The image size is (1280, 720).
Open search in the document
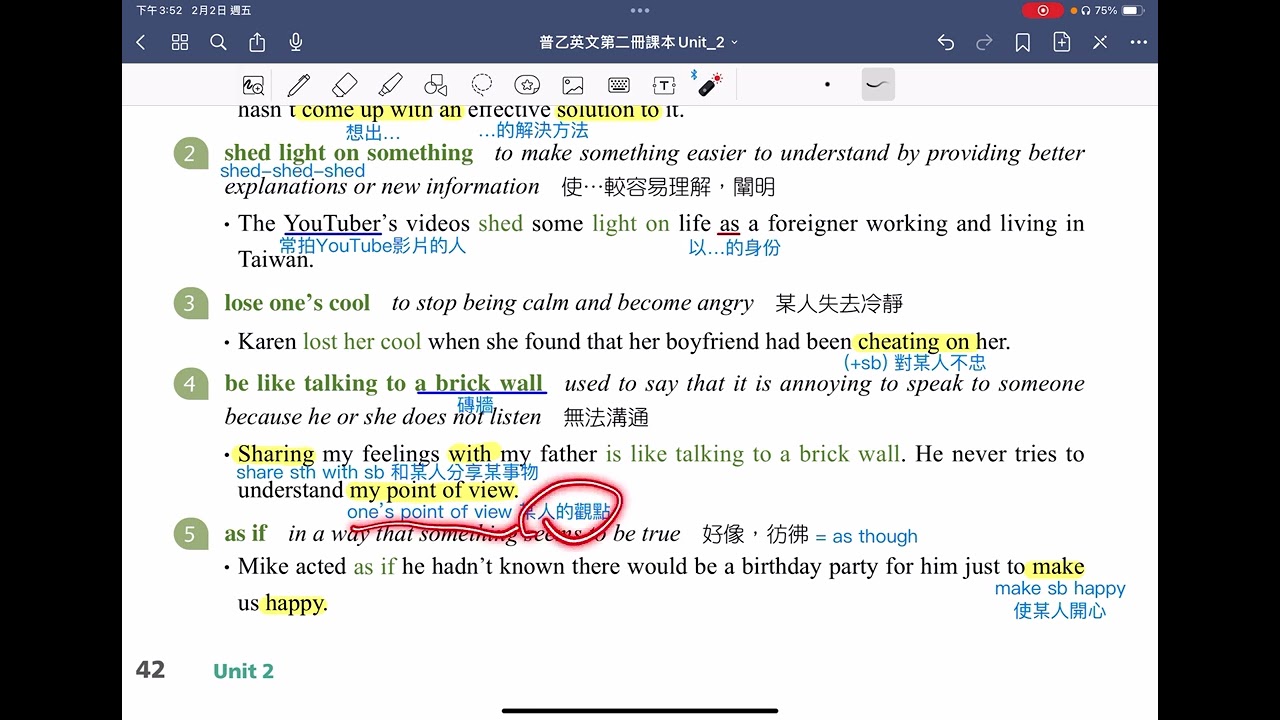click(x=218, y=42)
